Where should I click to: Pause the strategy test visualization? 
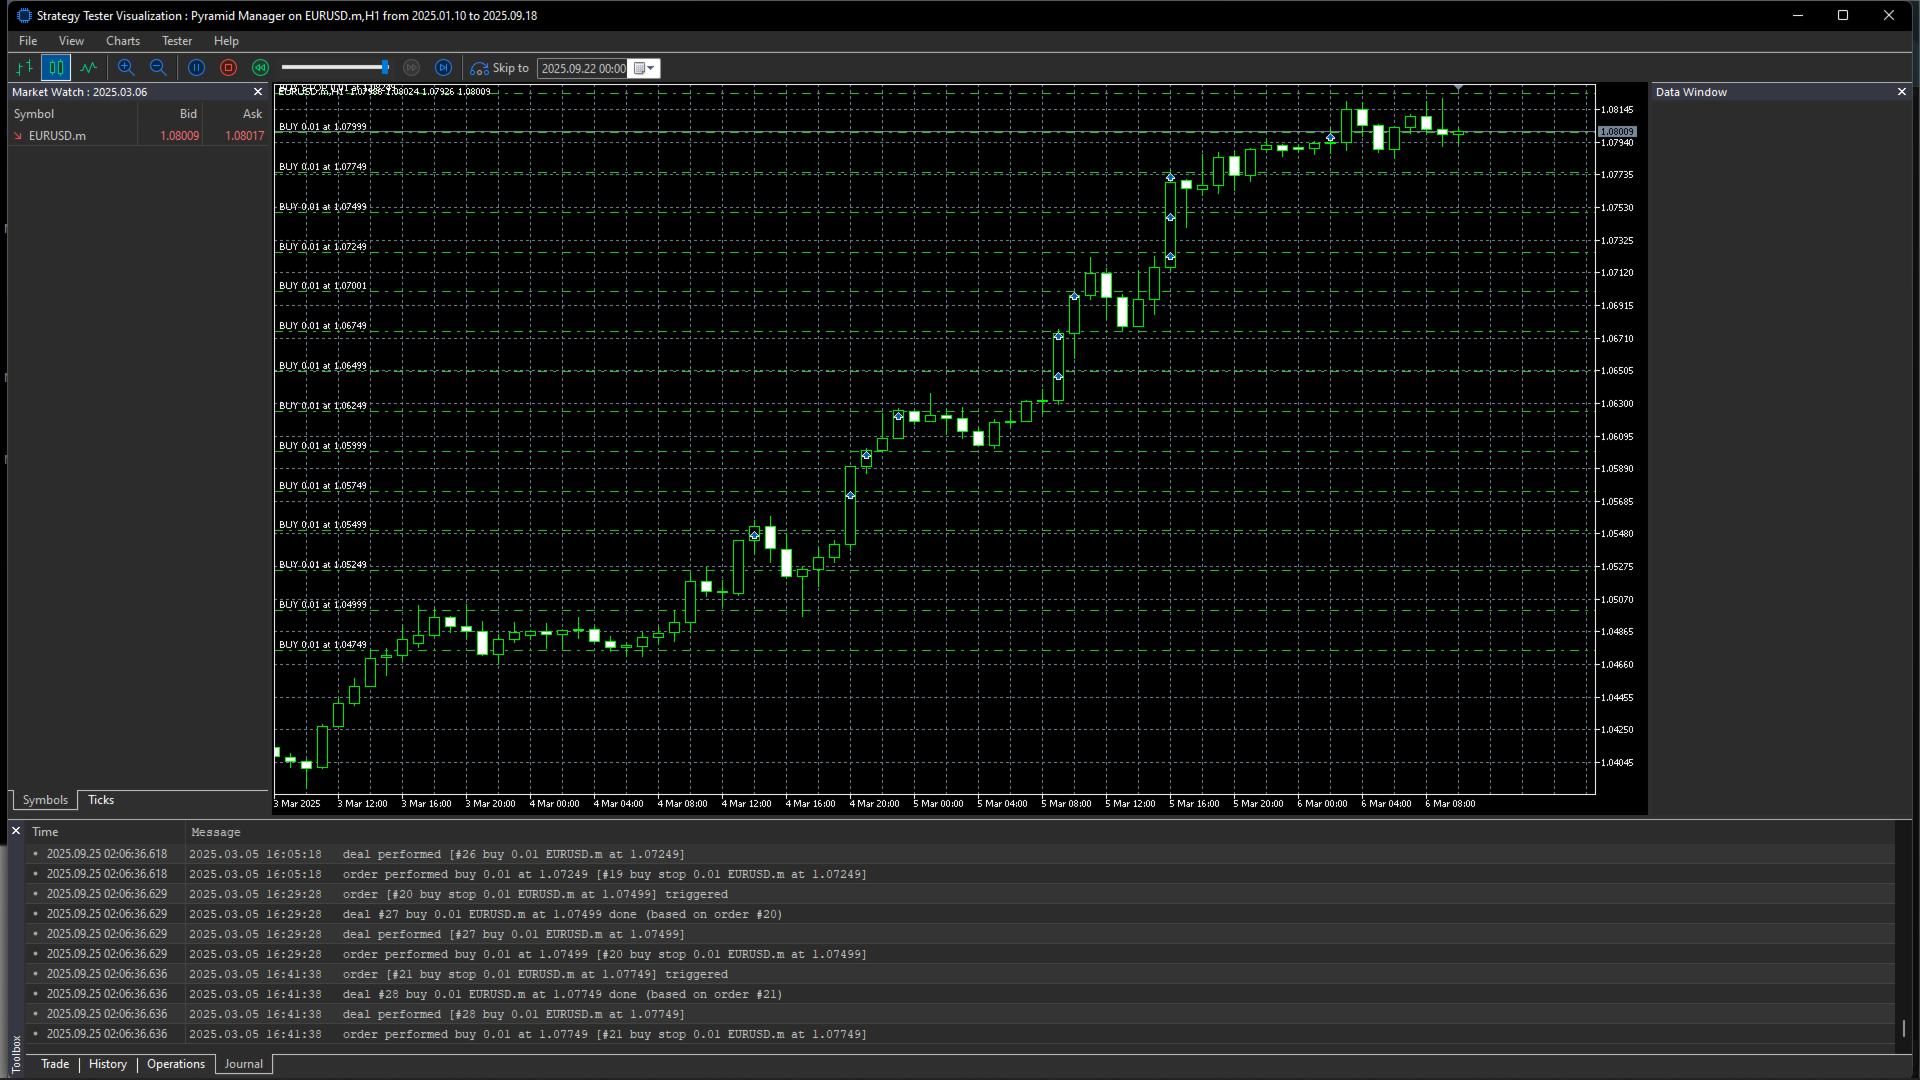click(197, 68)
